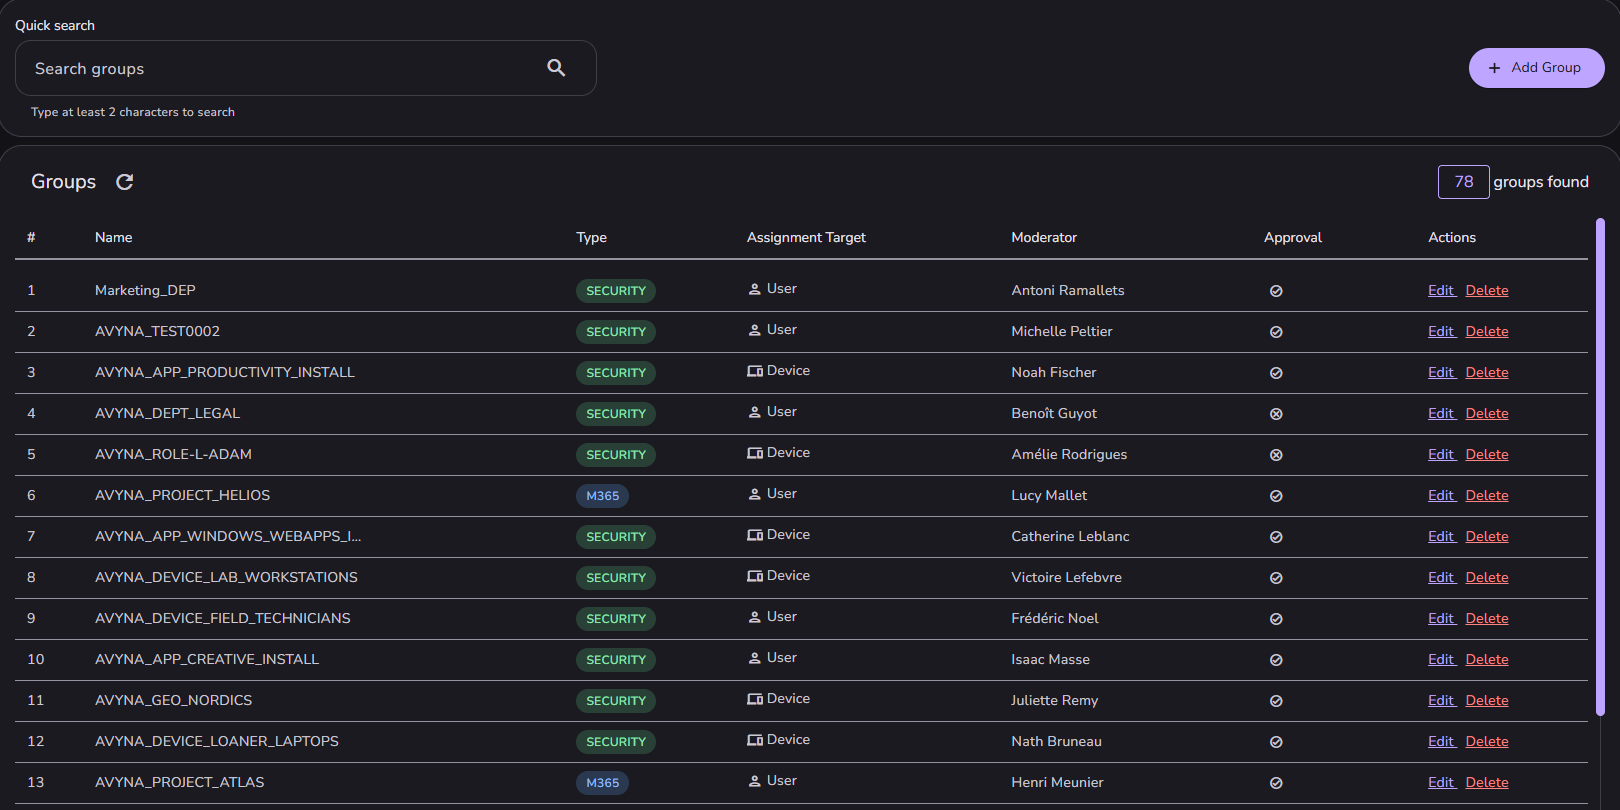Click device icon in AVYNA_DEVICE_LOANER_LAPTOPS row
Image resolution: width=1620 pixels, height=810 pixels.
755,740
